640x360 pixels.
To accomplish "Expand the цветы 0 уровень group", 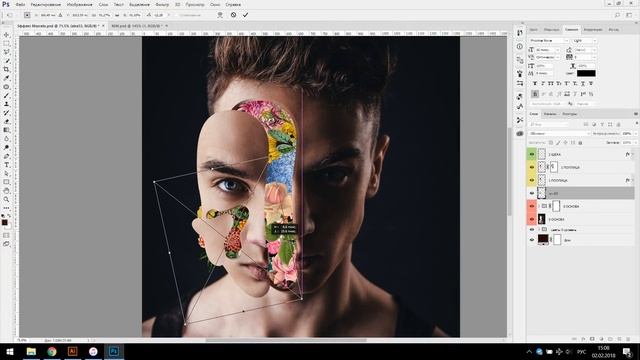I will [x=539, y=230].
